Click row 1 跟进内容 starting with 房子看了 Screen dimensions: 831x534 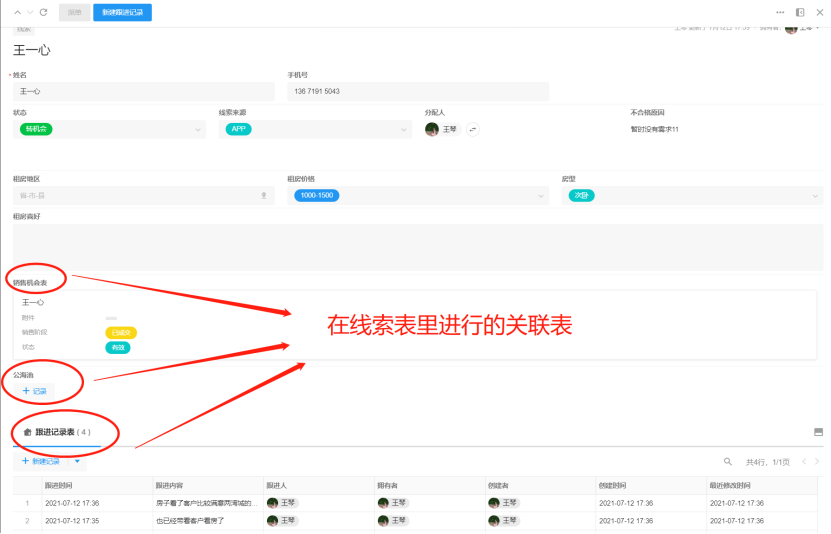[x=206, y=503]
